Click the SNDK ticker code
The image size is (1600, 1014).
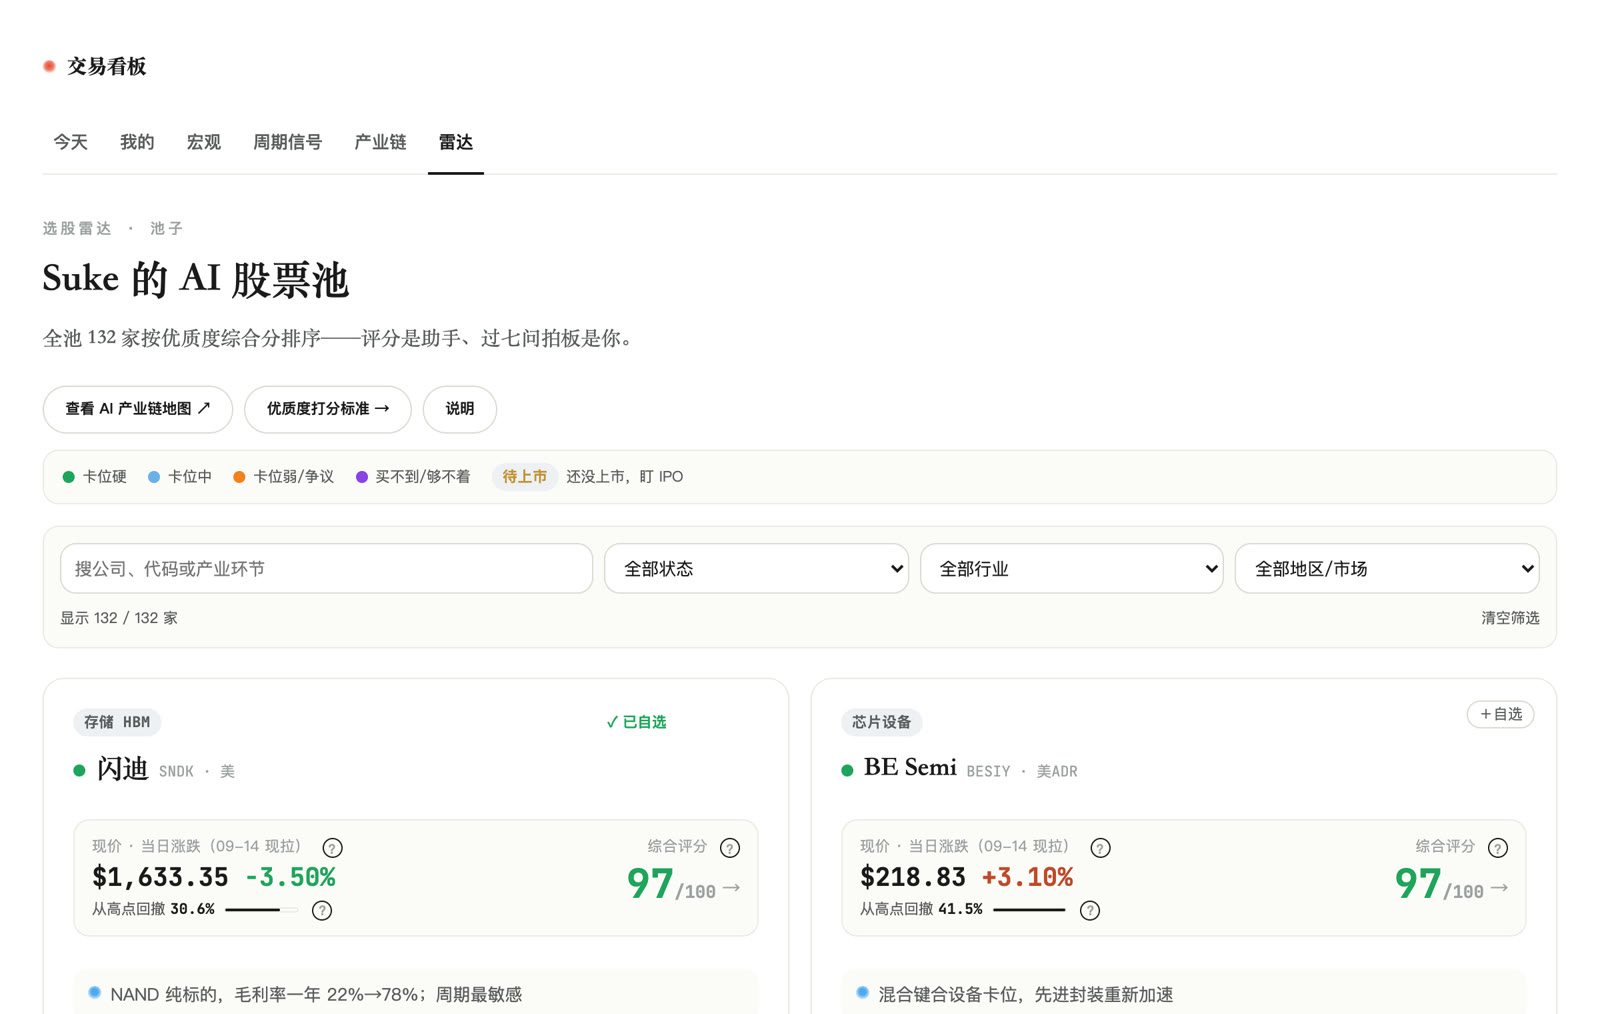tap(176, 771)
